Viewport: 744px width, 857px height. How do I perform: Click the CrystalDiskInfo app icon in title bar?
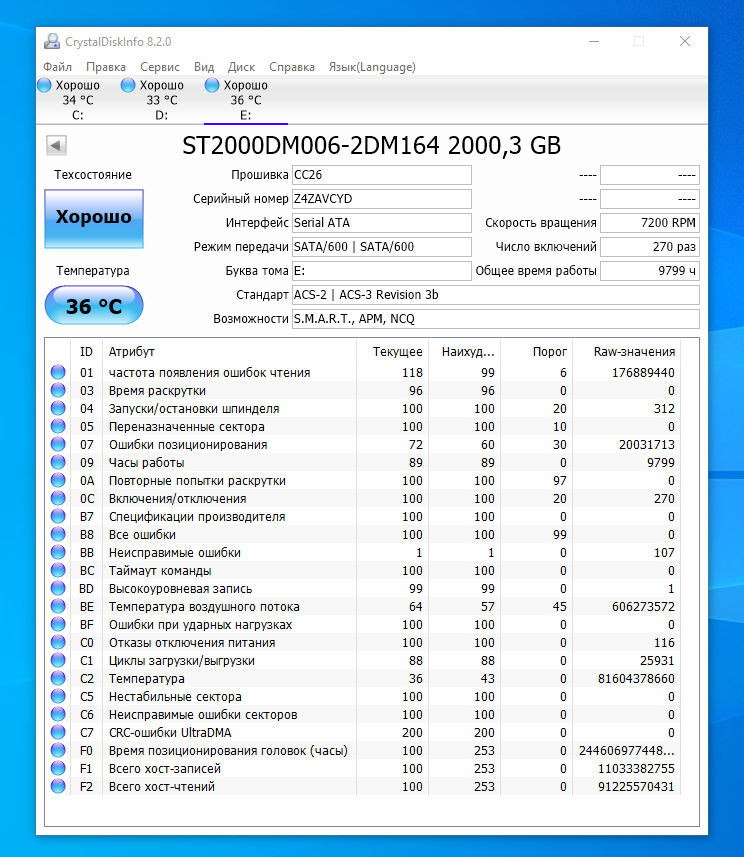point(52,42)
